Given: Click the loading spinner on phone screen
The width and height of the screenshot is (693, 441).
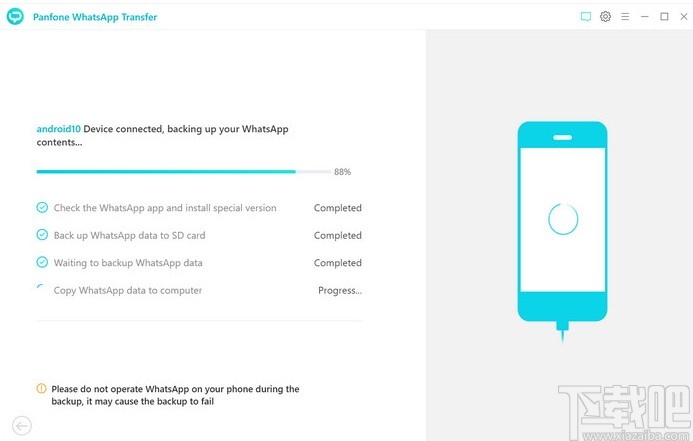Looking at the screenshot, I should click(x=562, y=218).
